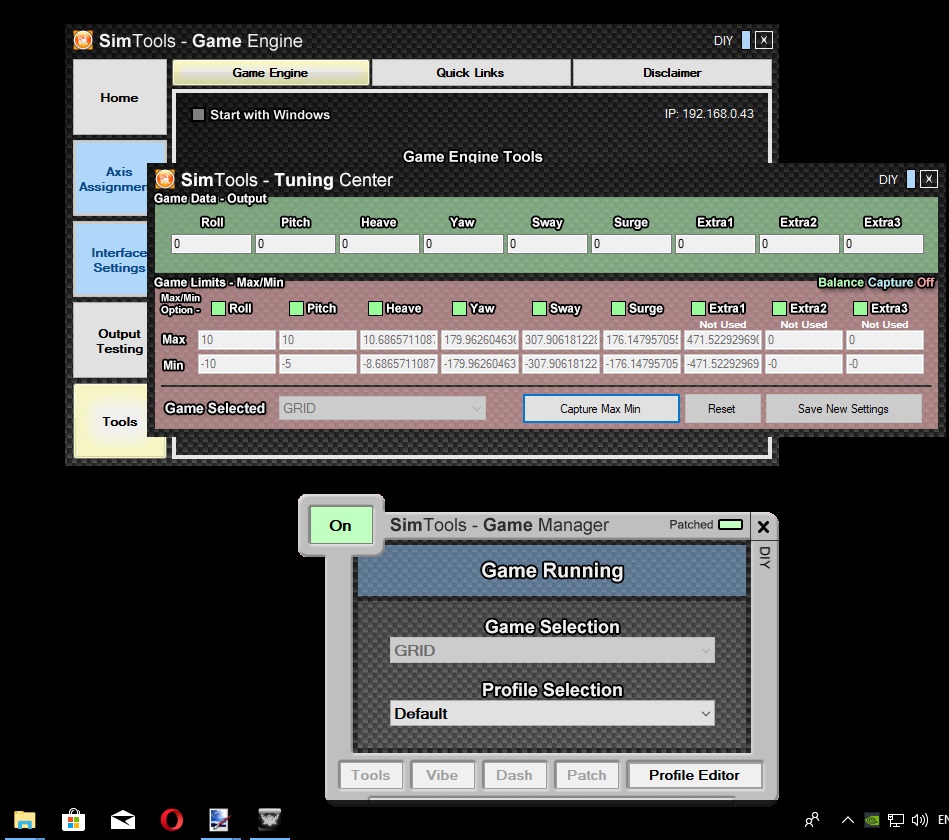Open File Explorer from the taskbar

[x=25, y=820]
